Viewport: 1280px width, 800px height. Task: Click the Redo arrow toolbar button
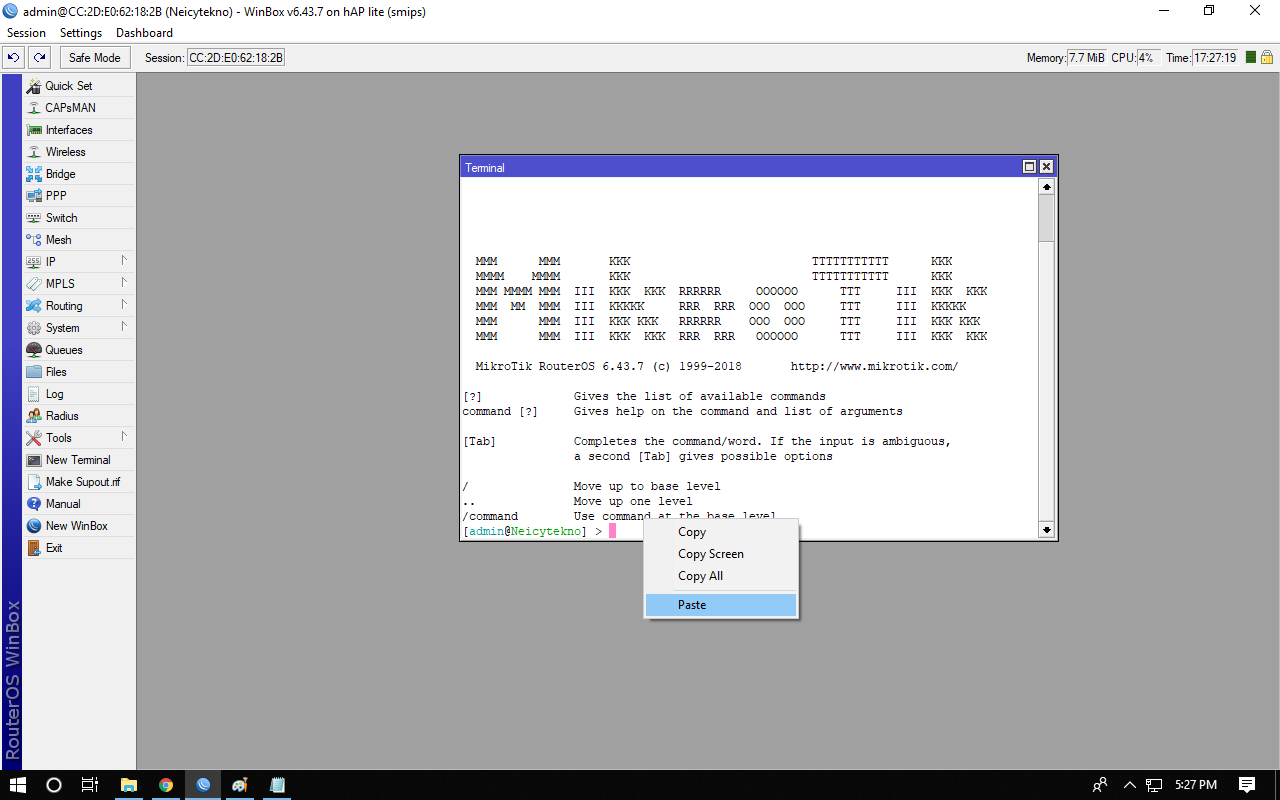(39, 58)
